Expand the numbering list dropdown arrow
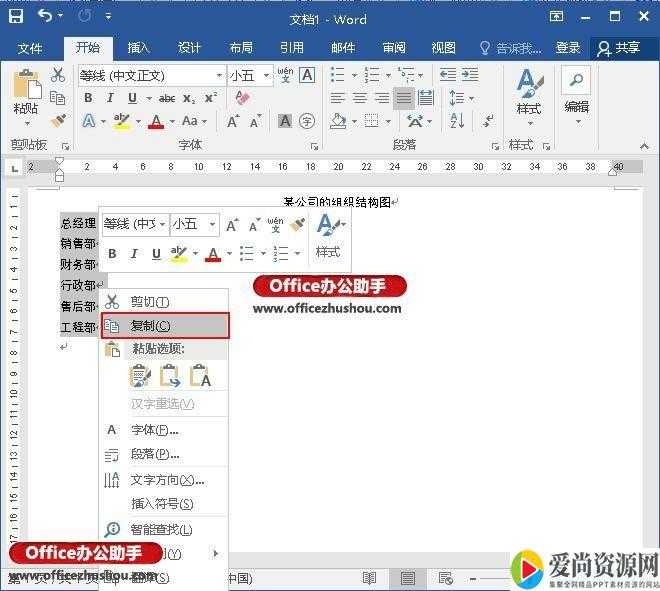The height and width of the screenshot is (591, 660). click(389, 76)
